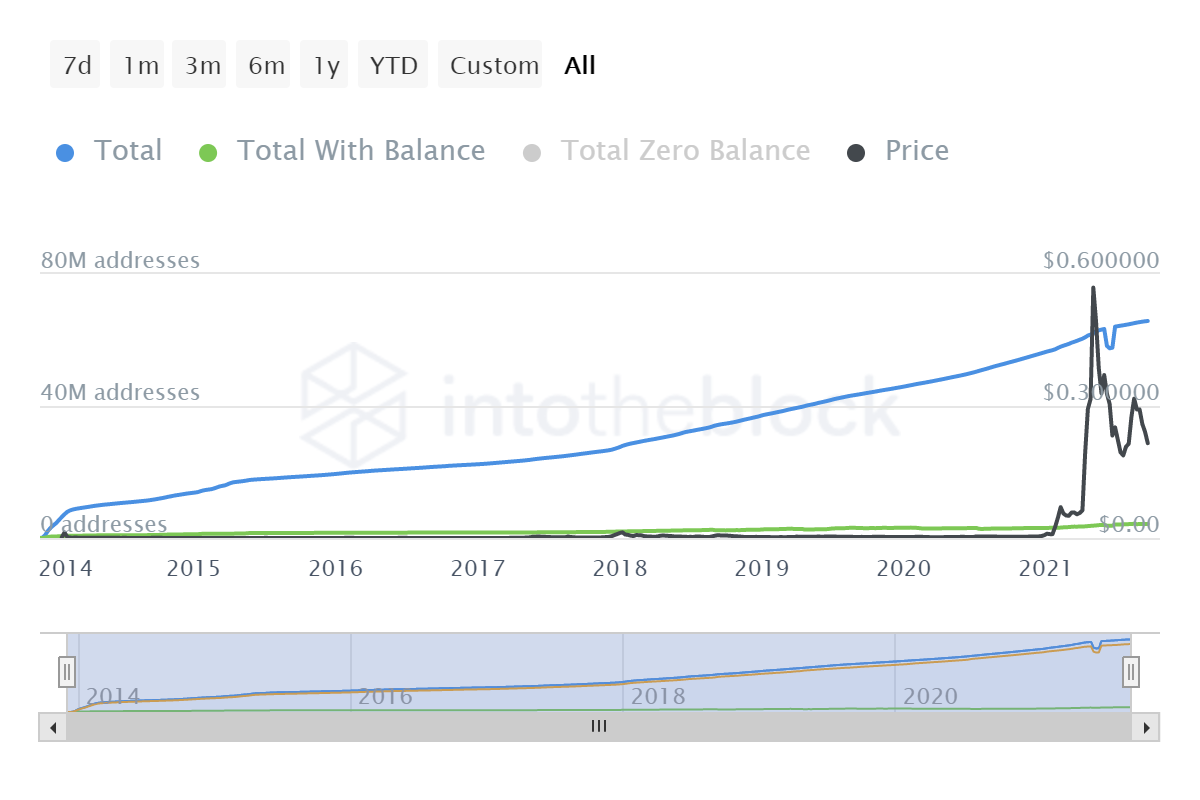Screen dimensions: 1200x800
Task: Toggle the dark Price legend dot
Action: click(x=856, y=153)
